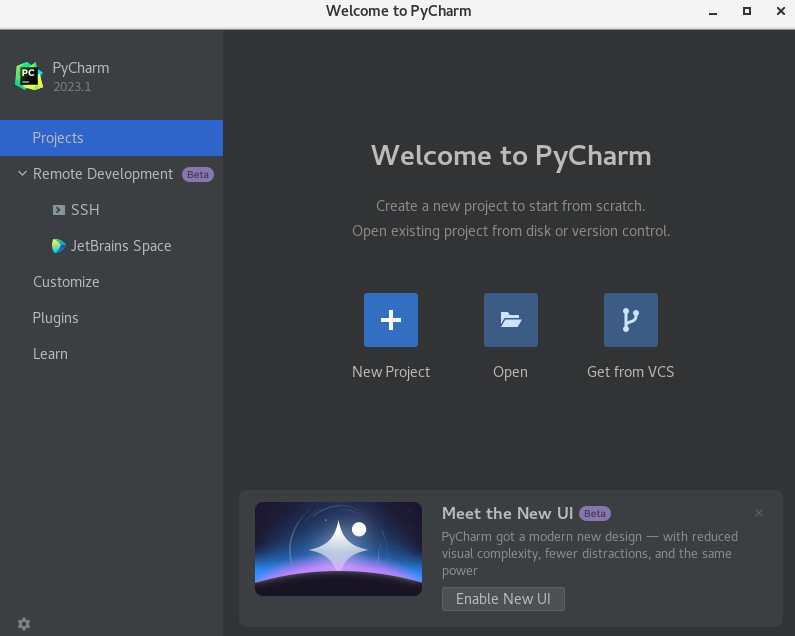
Task: Click the Beta badge beside Remote Development
Action: tap(198, 174)
